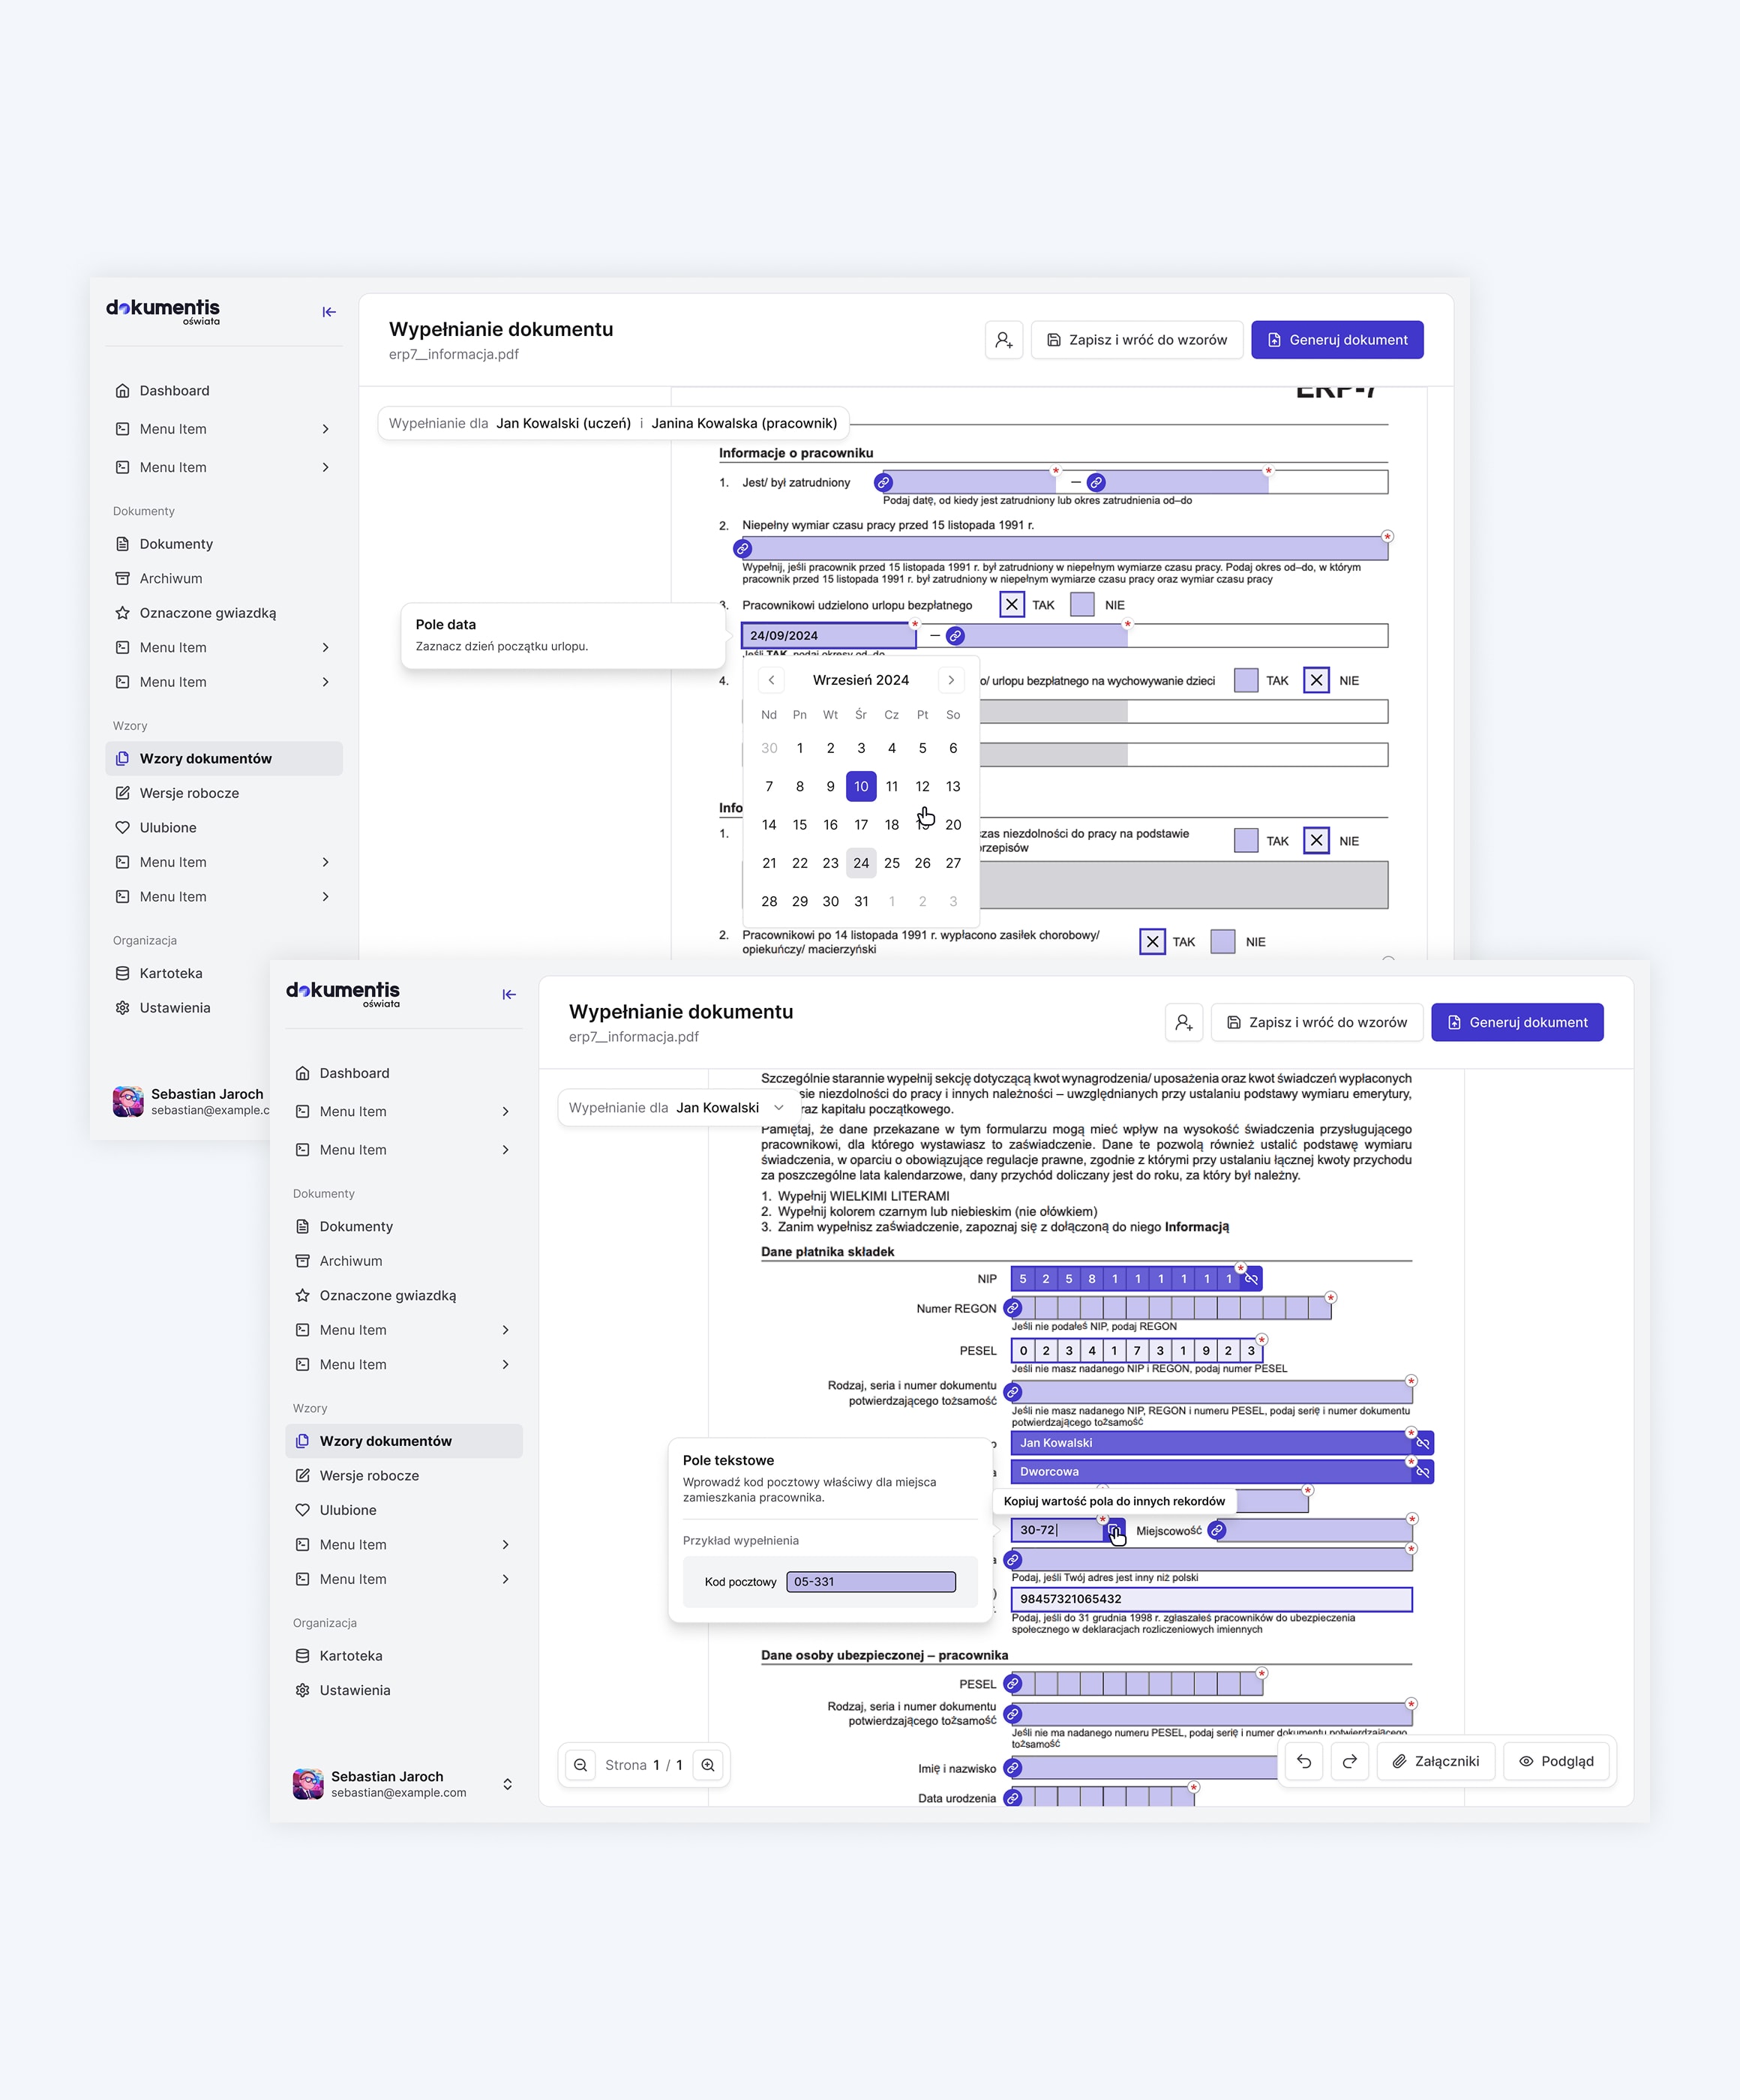Click postal code field with 30-72
The image size is (1740, 2100).
click(x=1057, y=1530)
